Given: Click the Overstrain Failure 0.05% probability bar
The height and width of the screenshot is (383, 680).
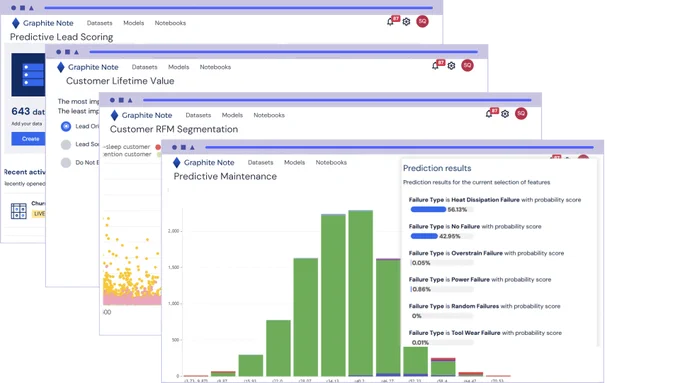Looking at the screenshot, I should click(441, 263).
